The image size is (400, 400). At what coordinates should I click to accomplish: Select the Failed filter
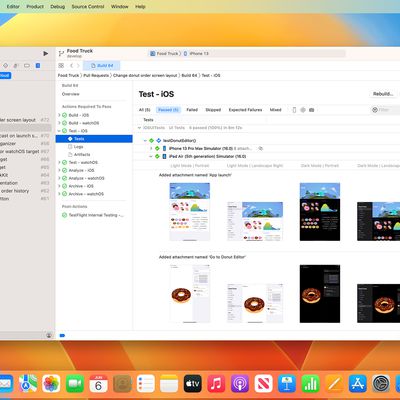point(192,110)
